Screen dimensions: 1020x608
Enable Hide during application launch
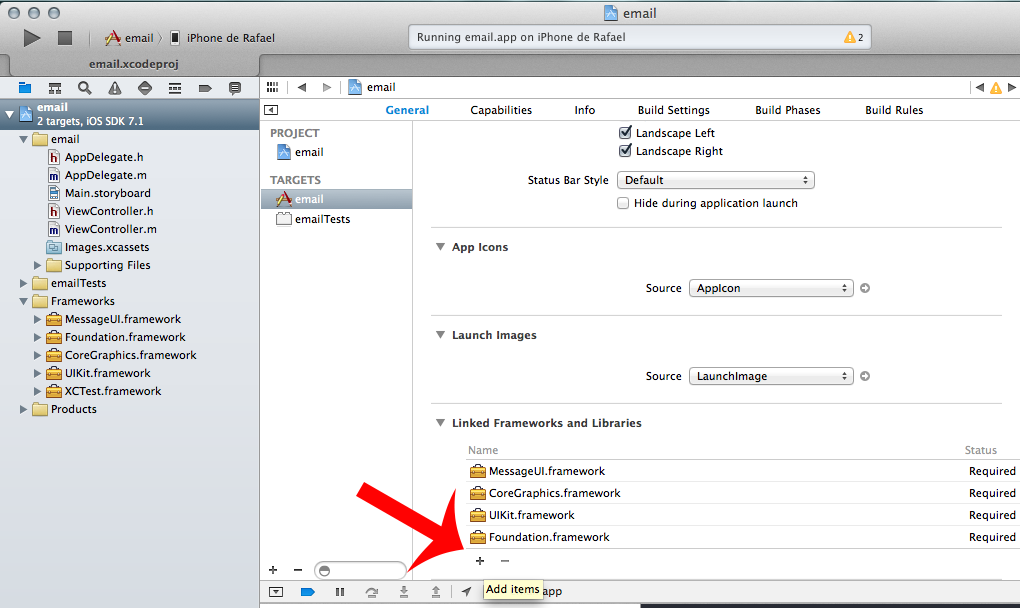tap(624, 203)
